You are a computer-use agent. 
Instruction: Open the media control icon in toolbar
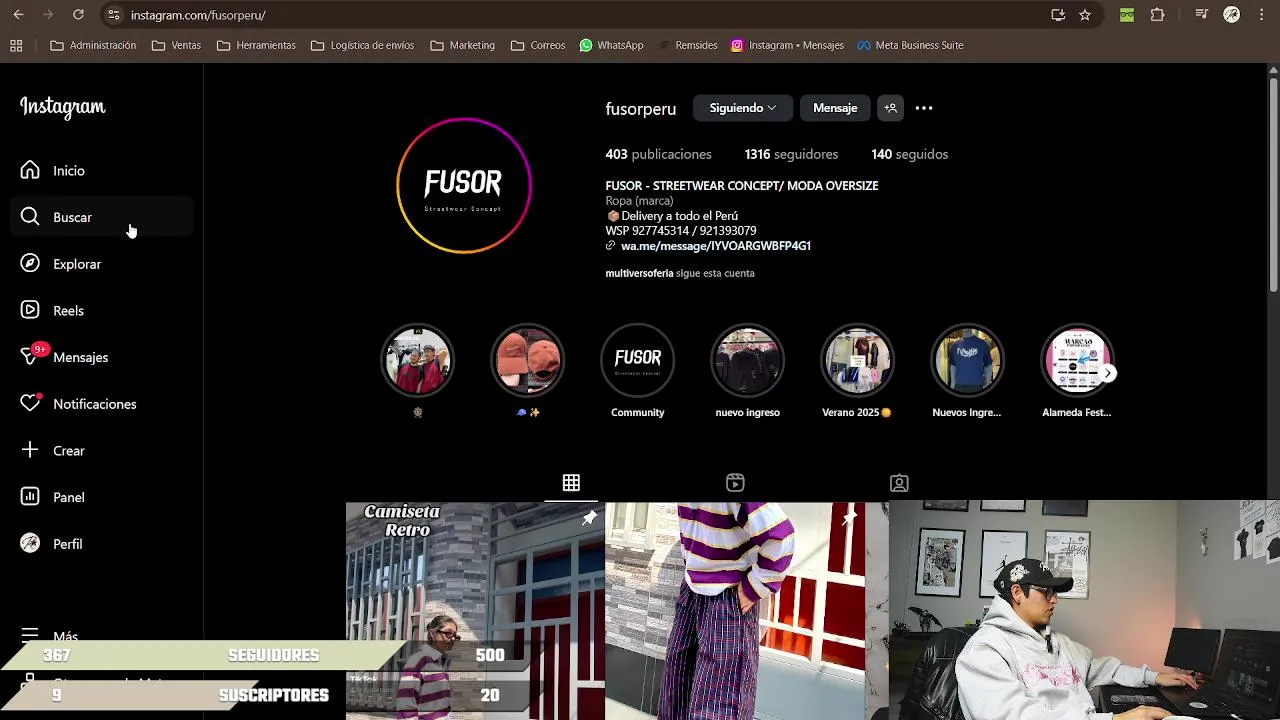(x=1202, y=15)
